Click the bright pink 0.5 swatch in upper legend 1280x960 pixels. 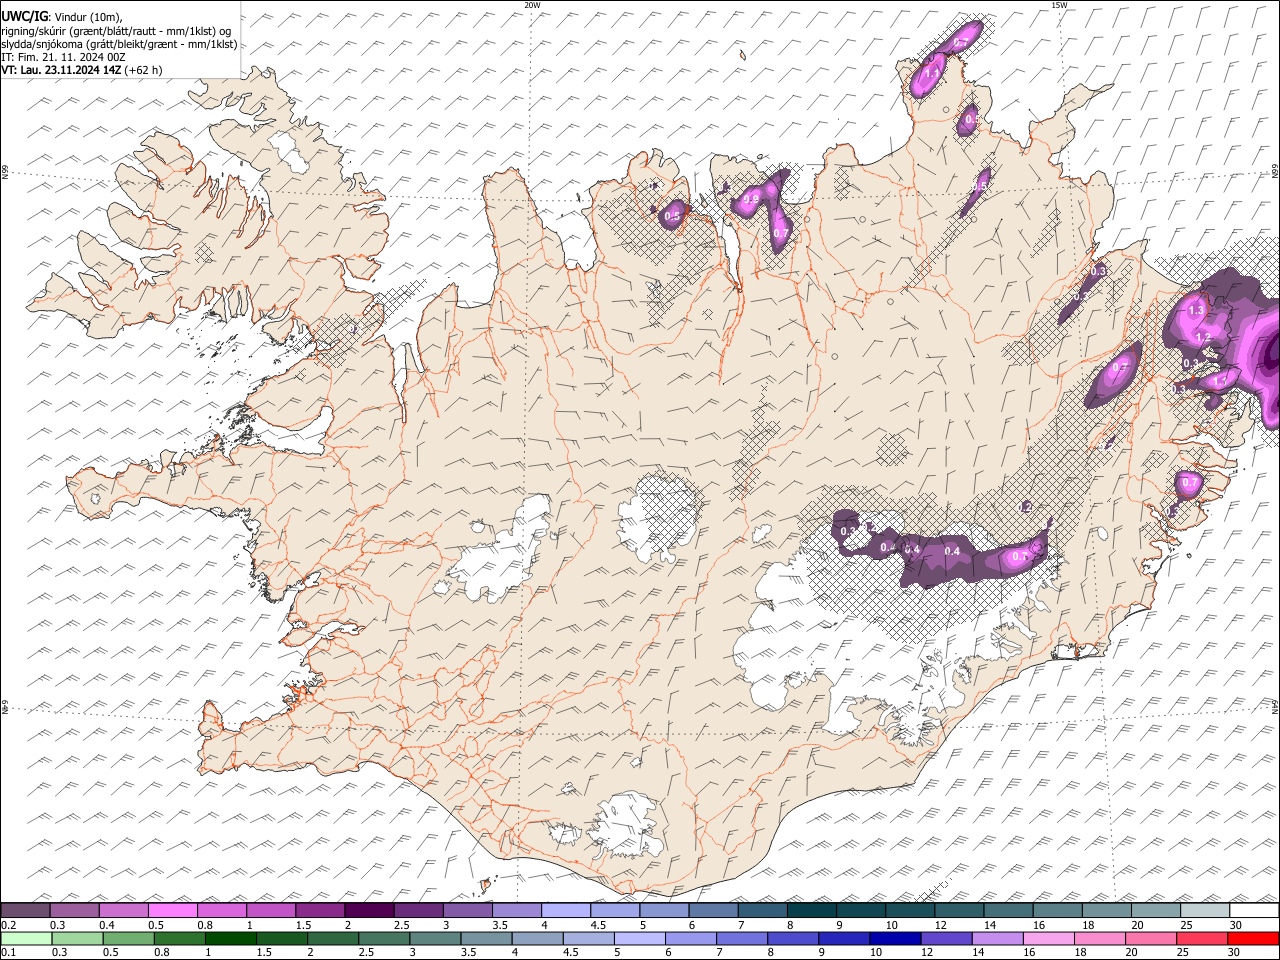click(172, 911)
